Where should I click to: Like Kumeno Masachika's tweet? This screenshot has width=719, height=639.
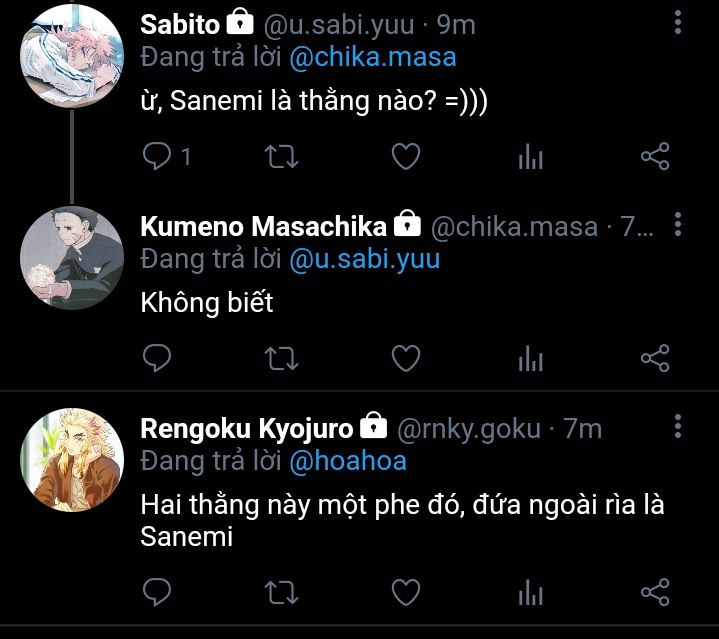tap(404, 357)
